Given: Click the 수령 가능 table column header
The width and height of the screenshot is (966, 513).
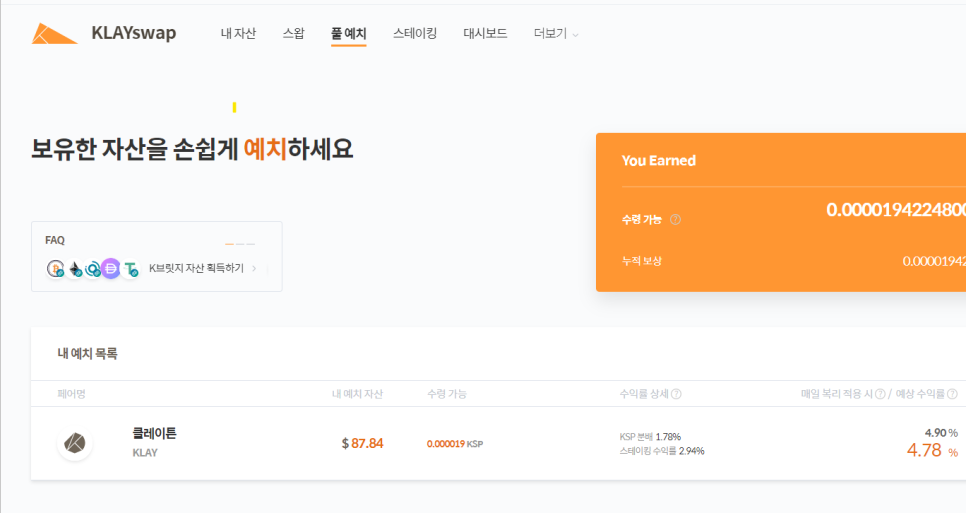Looking at the screenshot, I should (x=447, y=394).
